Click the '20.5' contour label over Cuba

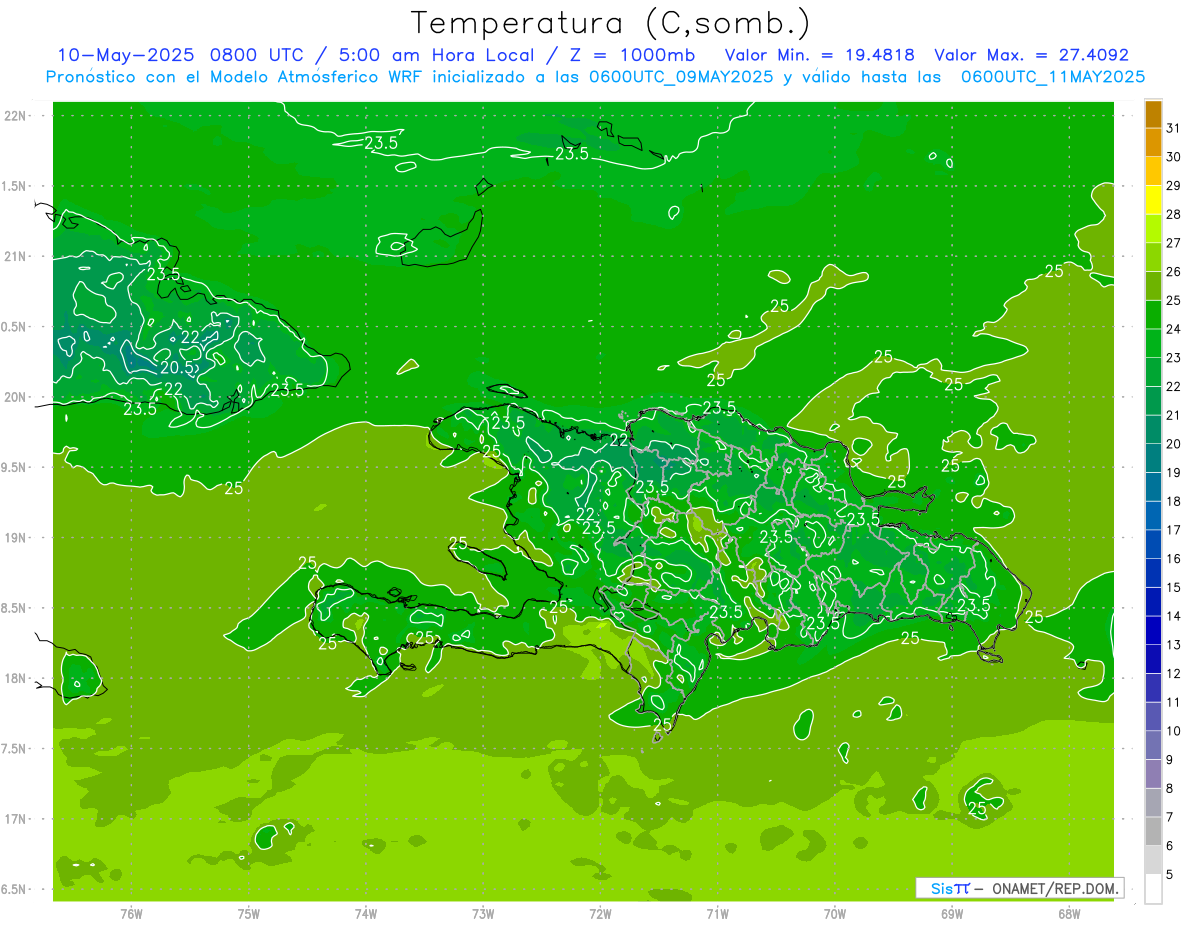click(176, 367)
